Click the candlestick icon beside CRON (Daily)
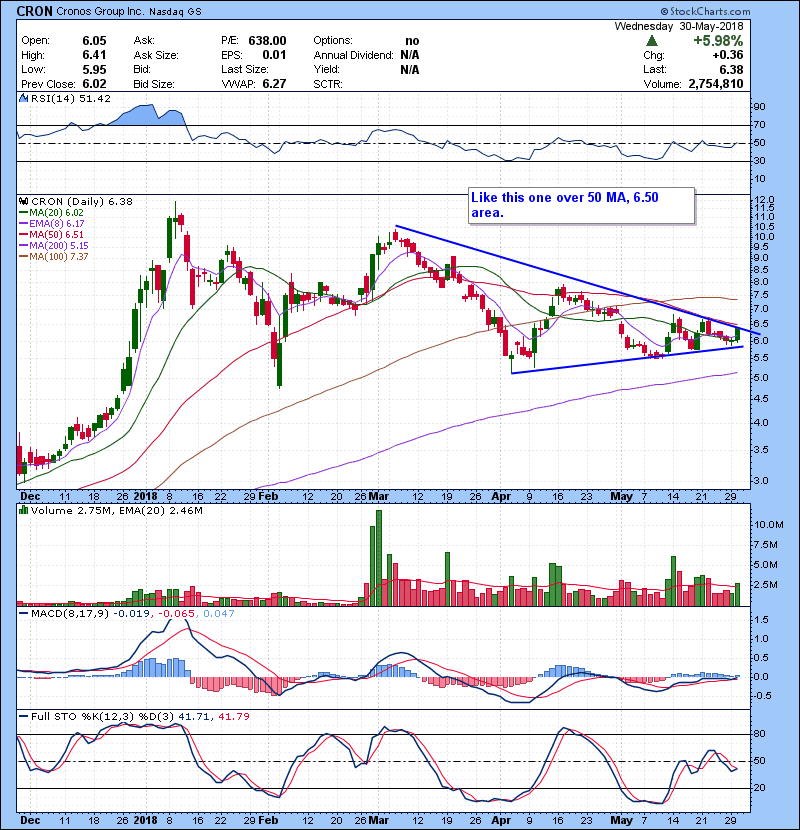This screenshot has width=800, height=830. coord(24,201)
